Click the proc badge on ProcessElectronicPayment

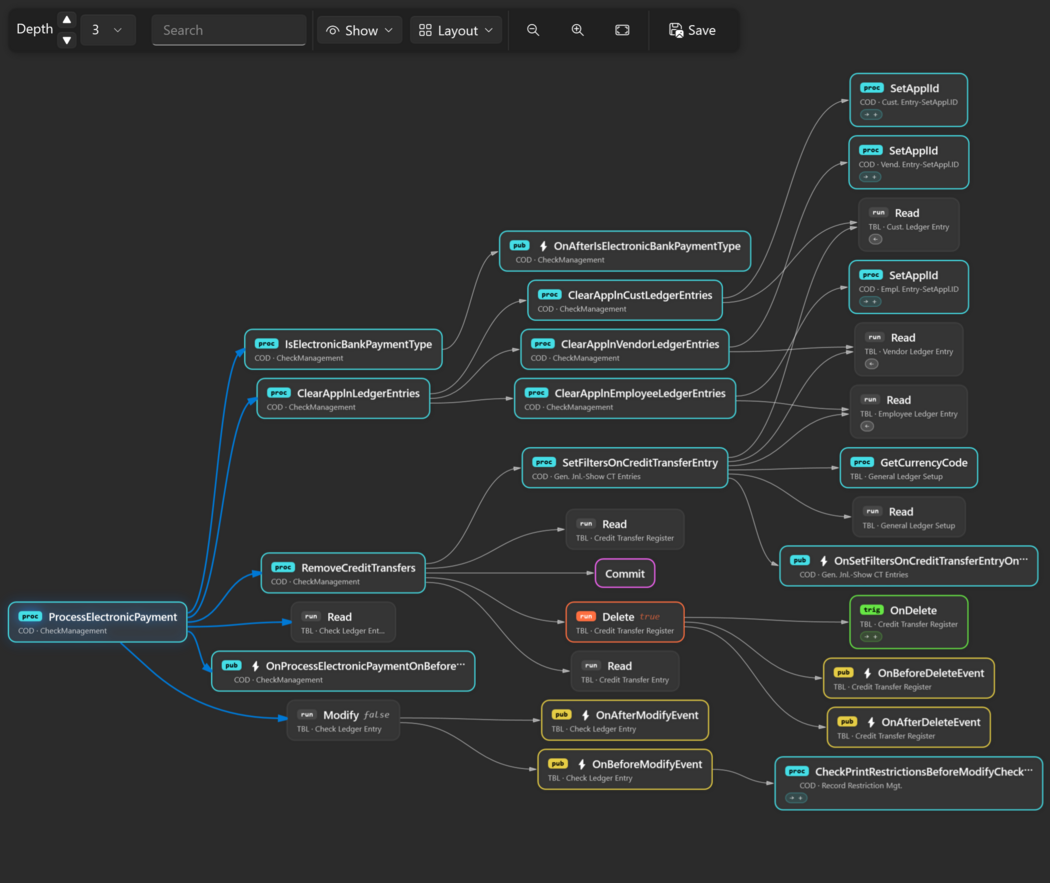pyautogui.click(x=30, y=617)
